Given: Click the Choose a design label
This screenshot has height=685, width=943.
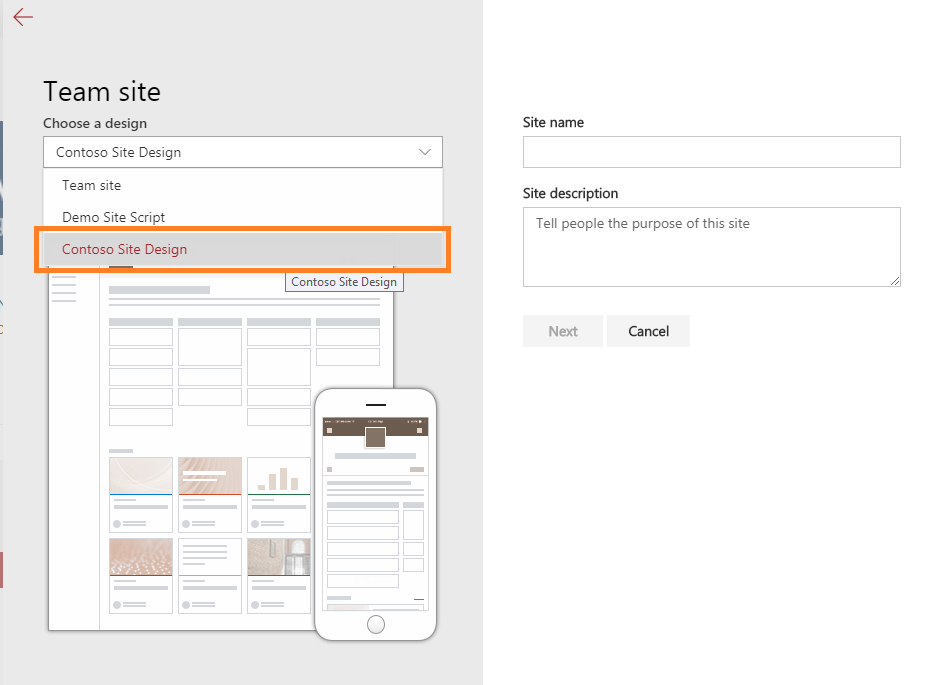Looking at the screenshot, I should tap(95, 123).
